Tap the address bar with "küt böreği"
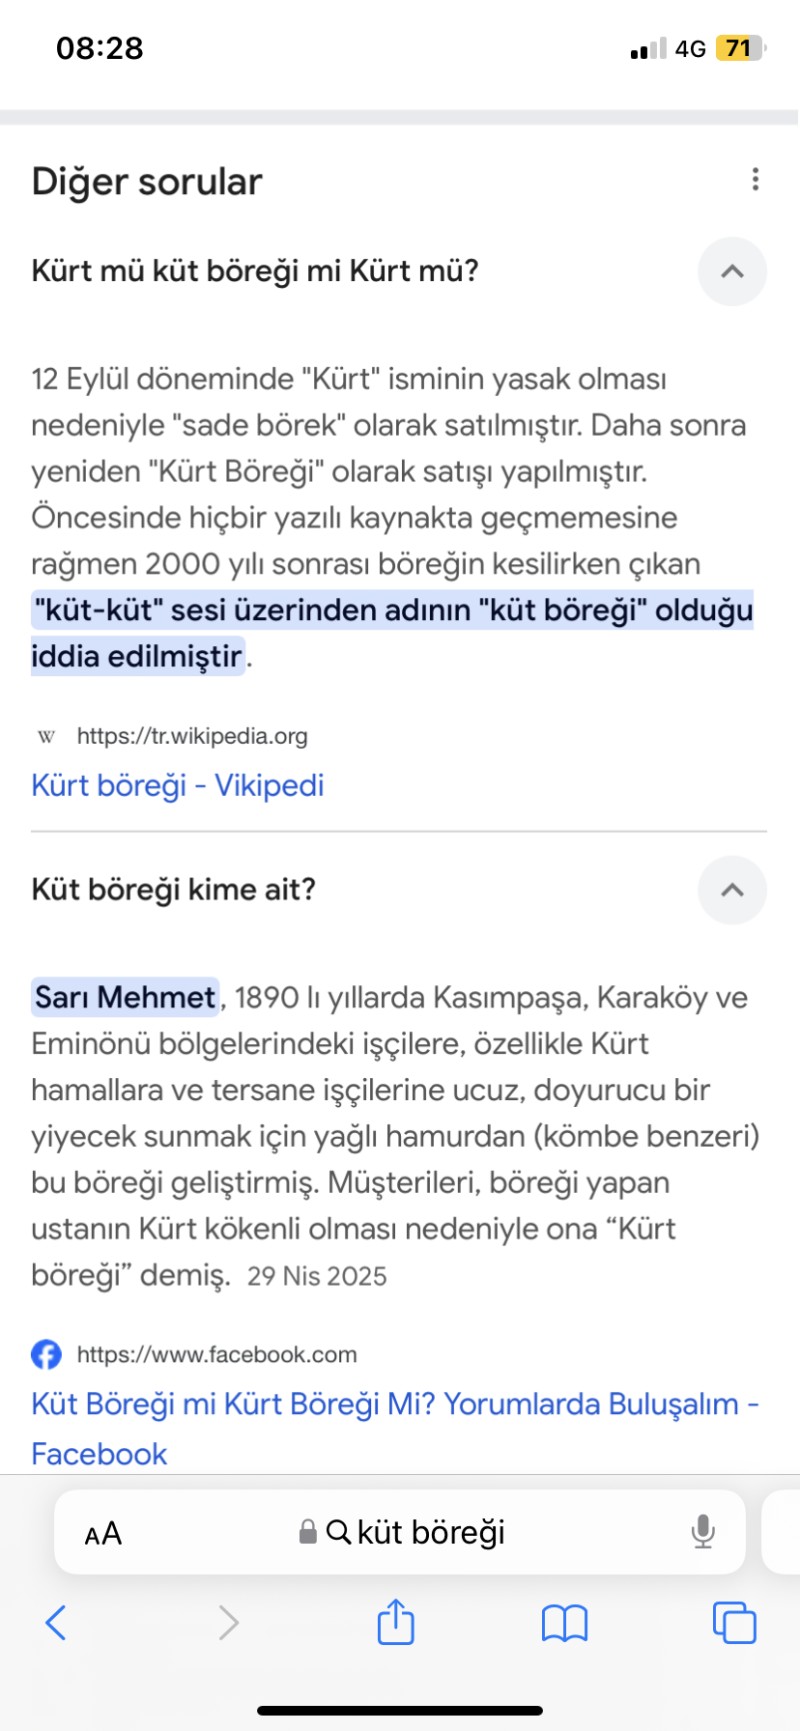The height and width of the screenshot is (1731, 800). pyautogui.click(x=430, y=1531)
